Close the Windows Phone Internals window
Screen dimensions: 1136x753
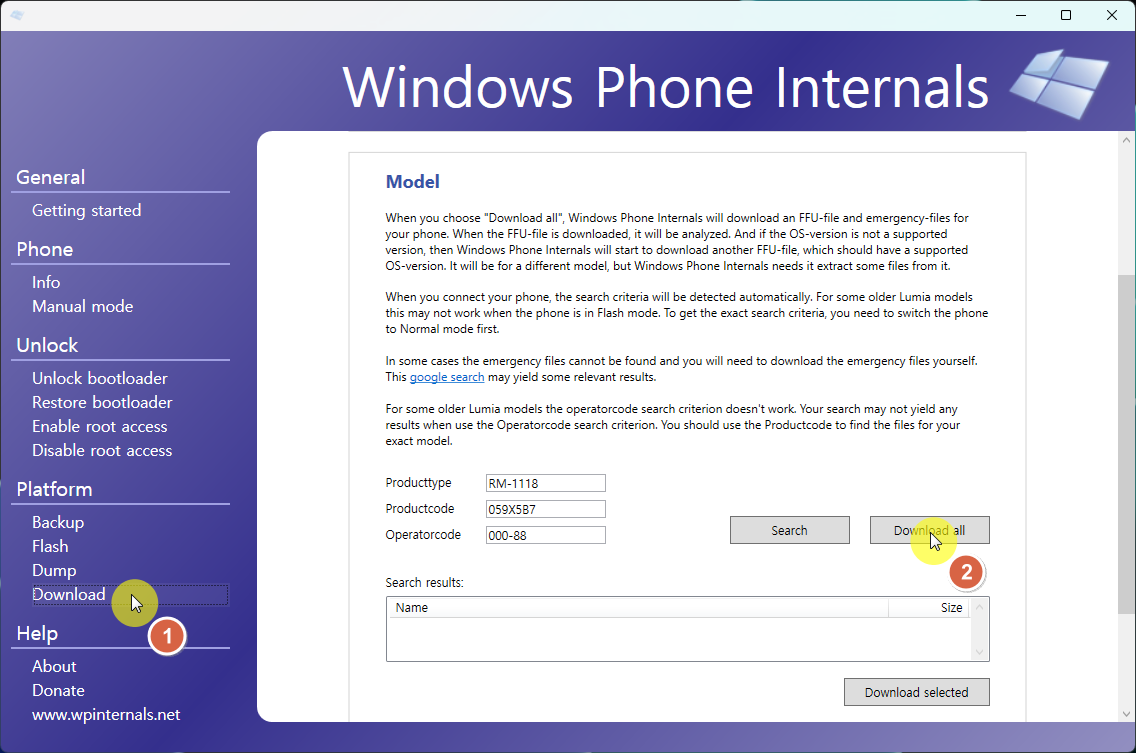click(x=1111, y=15)
